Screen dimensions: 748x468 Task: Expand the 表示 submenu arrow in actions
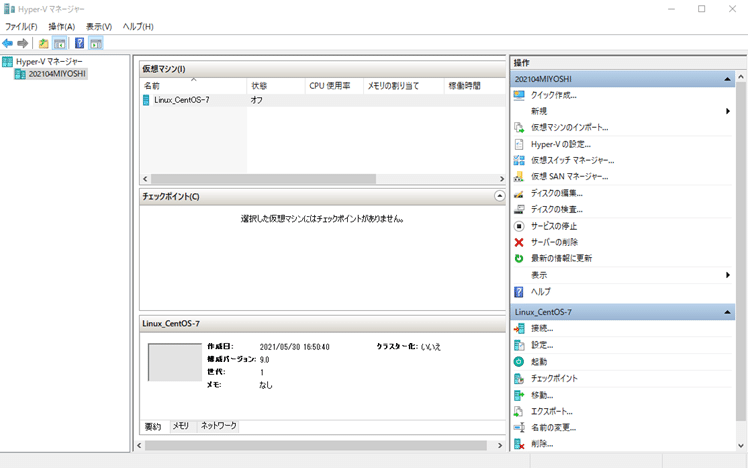728,275
